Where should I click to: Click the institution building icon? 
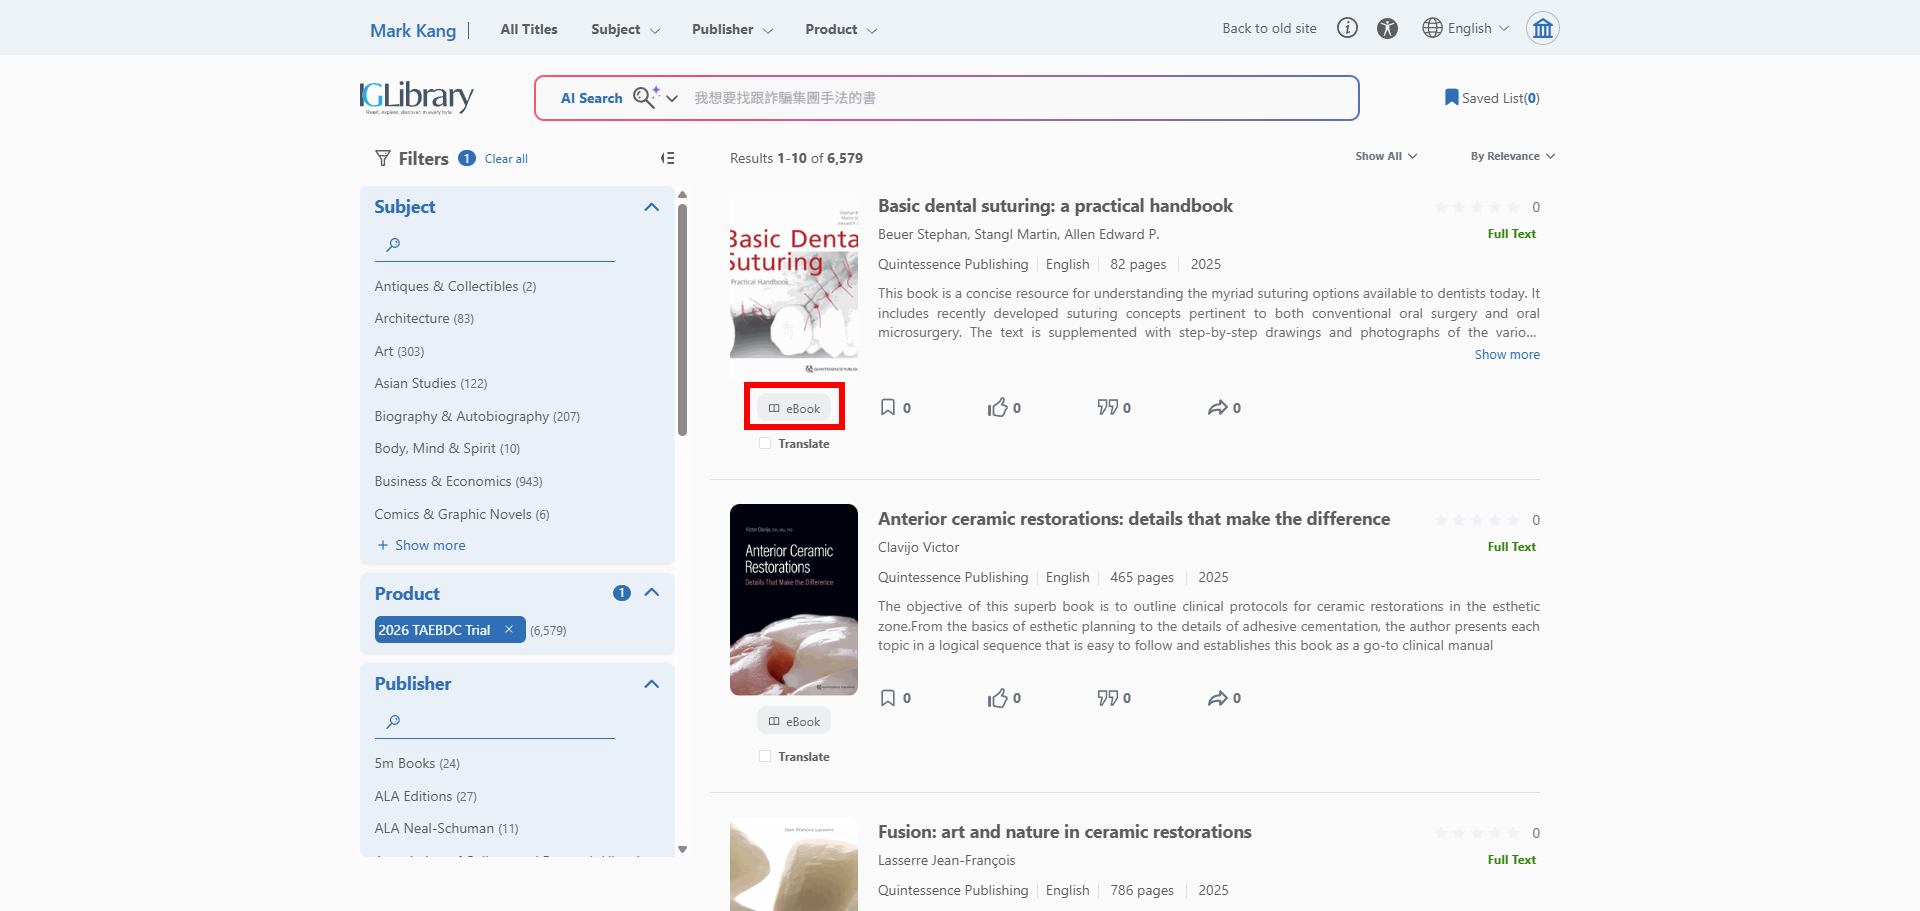pyautogui.click(x=1542, y=28)
